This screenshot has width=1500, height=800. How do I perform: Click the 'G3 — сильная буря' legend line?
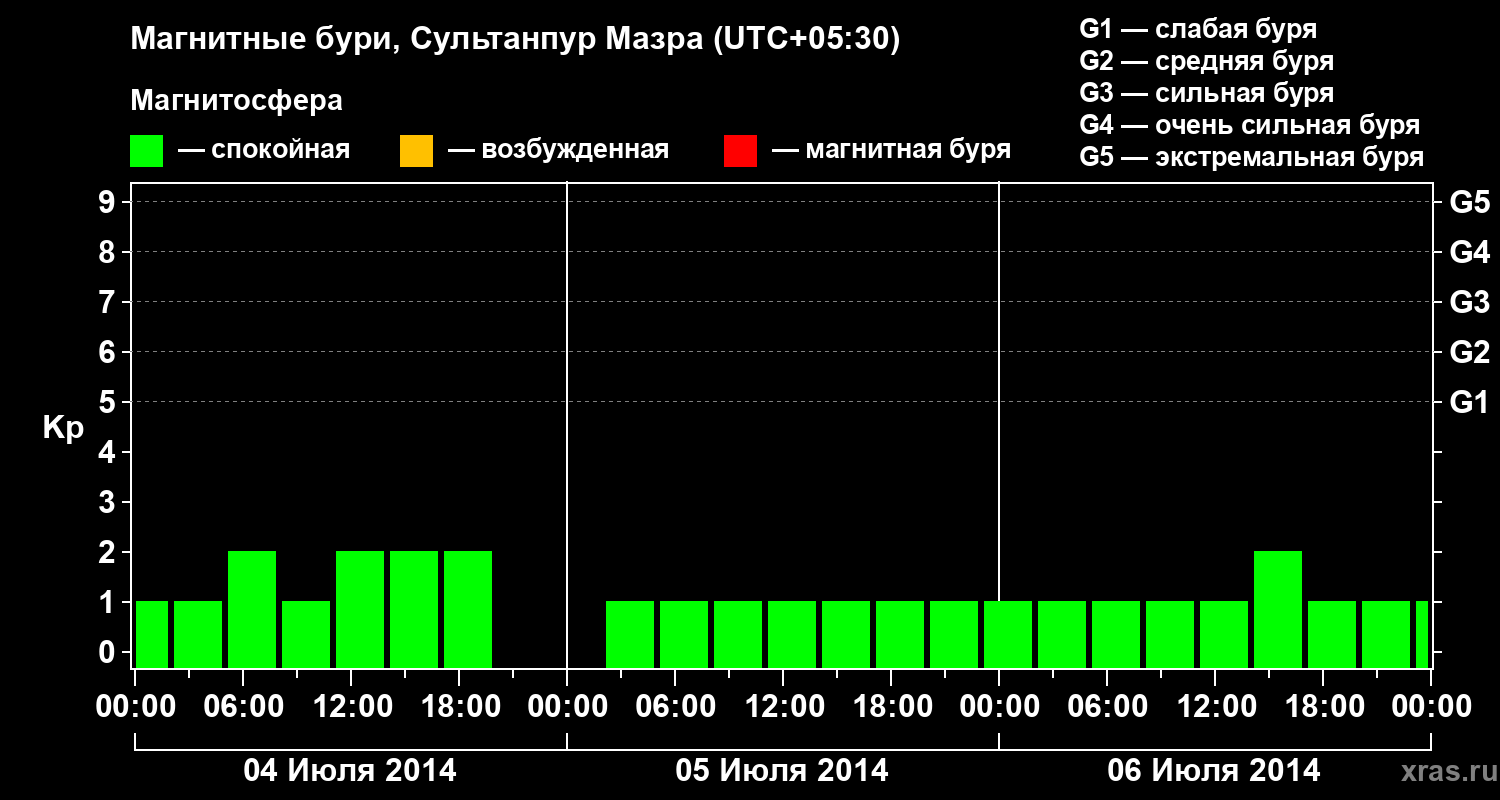pyautogui.click(x=1207, y=93)
